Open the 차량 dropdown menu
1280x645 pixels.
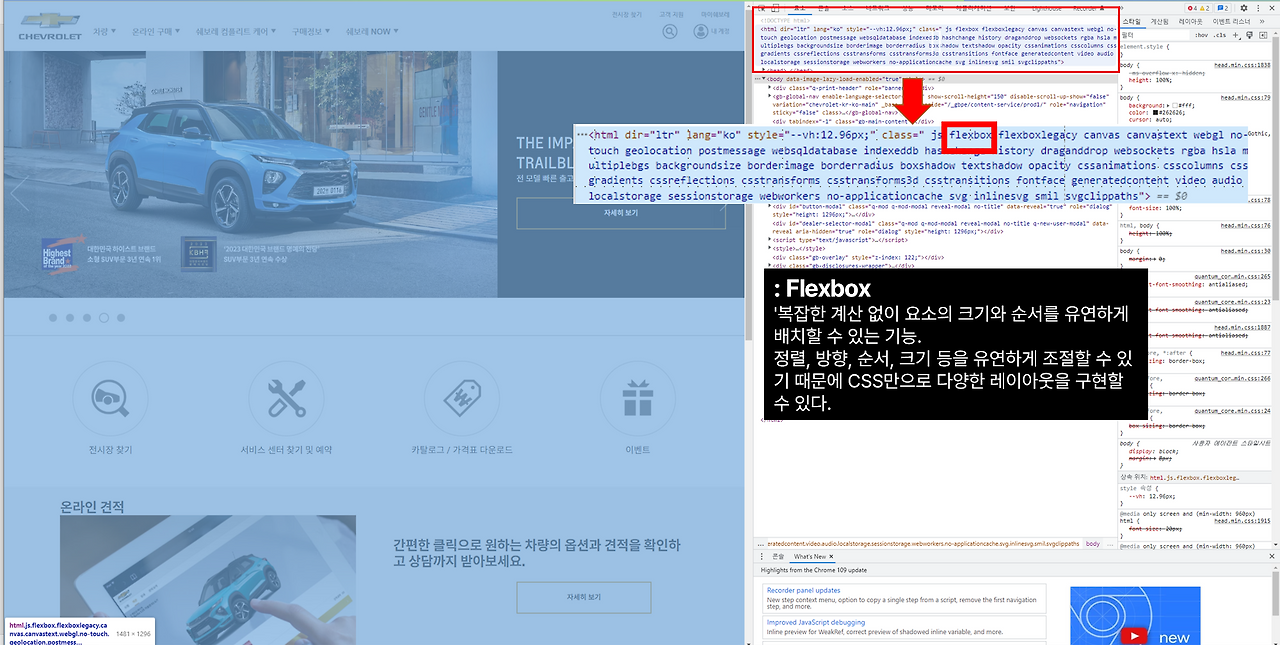pyautogui.click(x=104, y=31)
